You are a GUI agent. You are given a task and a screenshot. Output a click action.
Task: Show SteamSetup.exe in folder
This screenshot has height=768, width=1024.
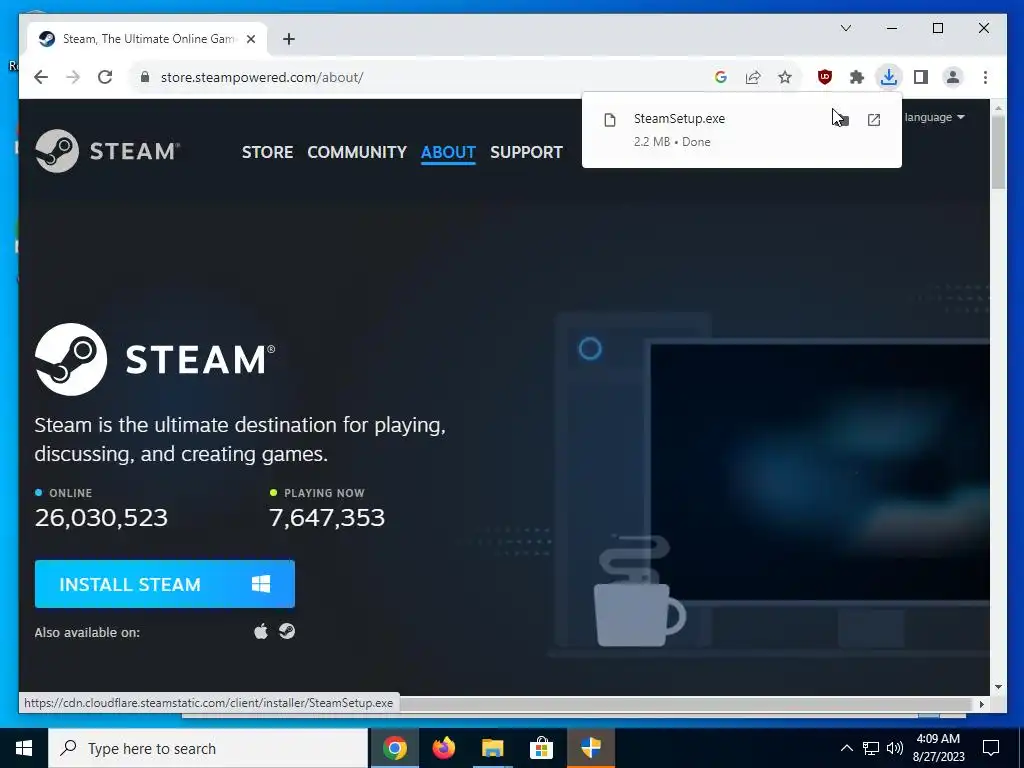(x=841, y=120)
